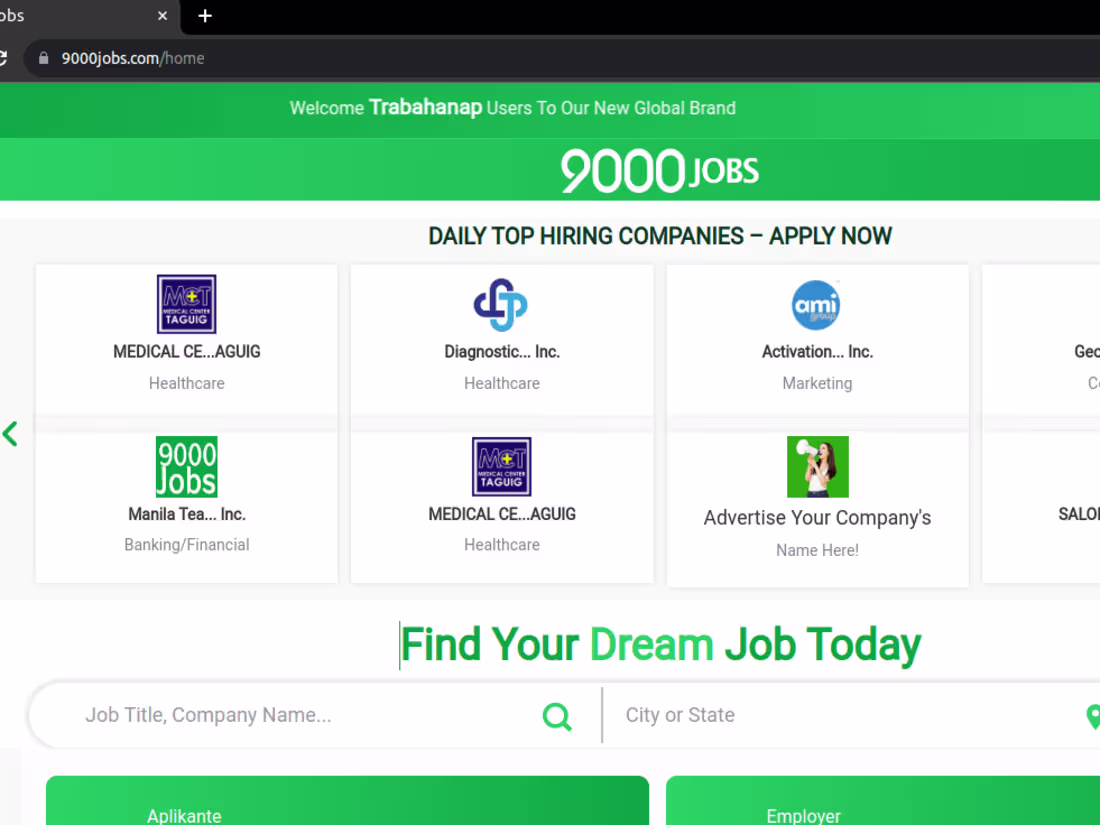Click the left carousel navigation arrow
This screenshot has height=825, width=1100.
click(x=10, y=433)
